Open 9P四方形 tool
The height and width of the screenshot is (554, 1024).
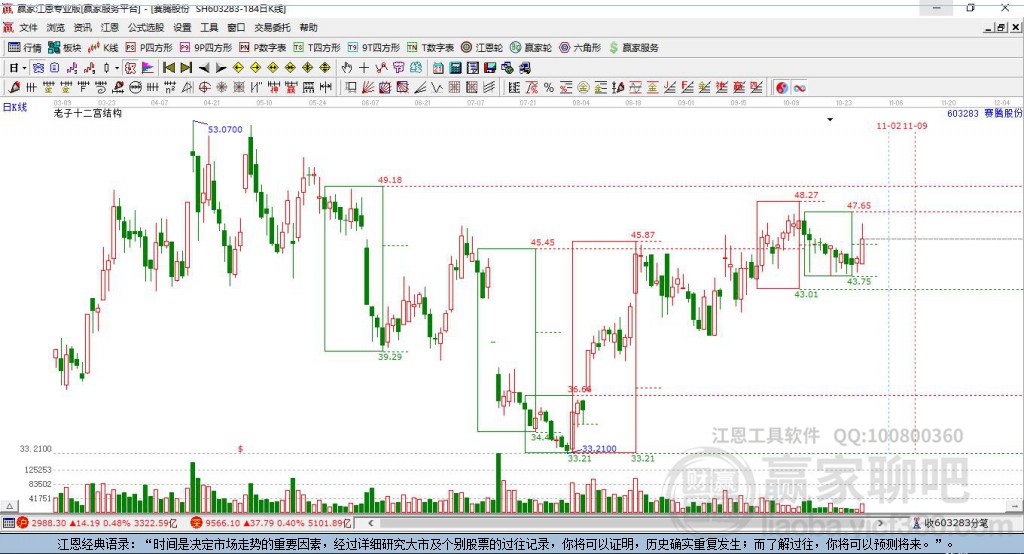(x=206, y=48)
